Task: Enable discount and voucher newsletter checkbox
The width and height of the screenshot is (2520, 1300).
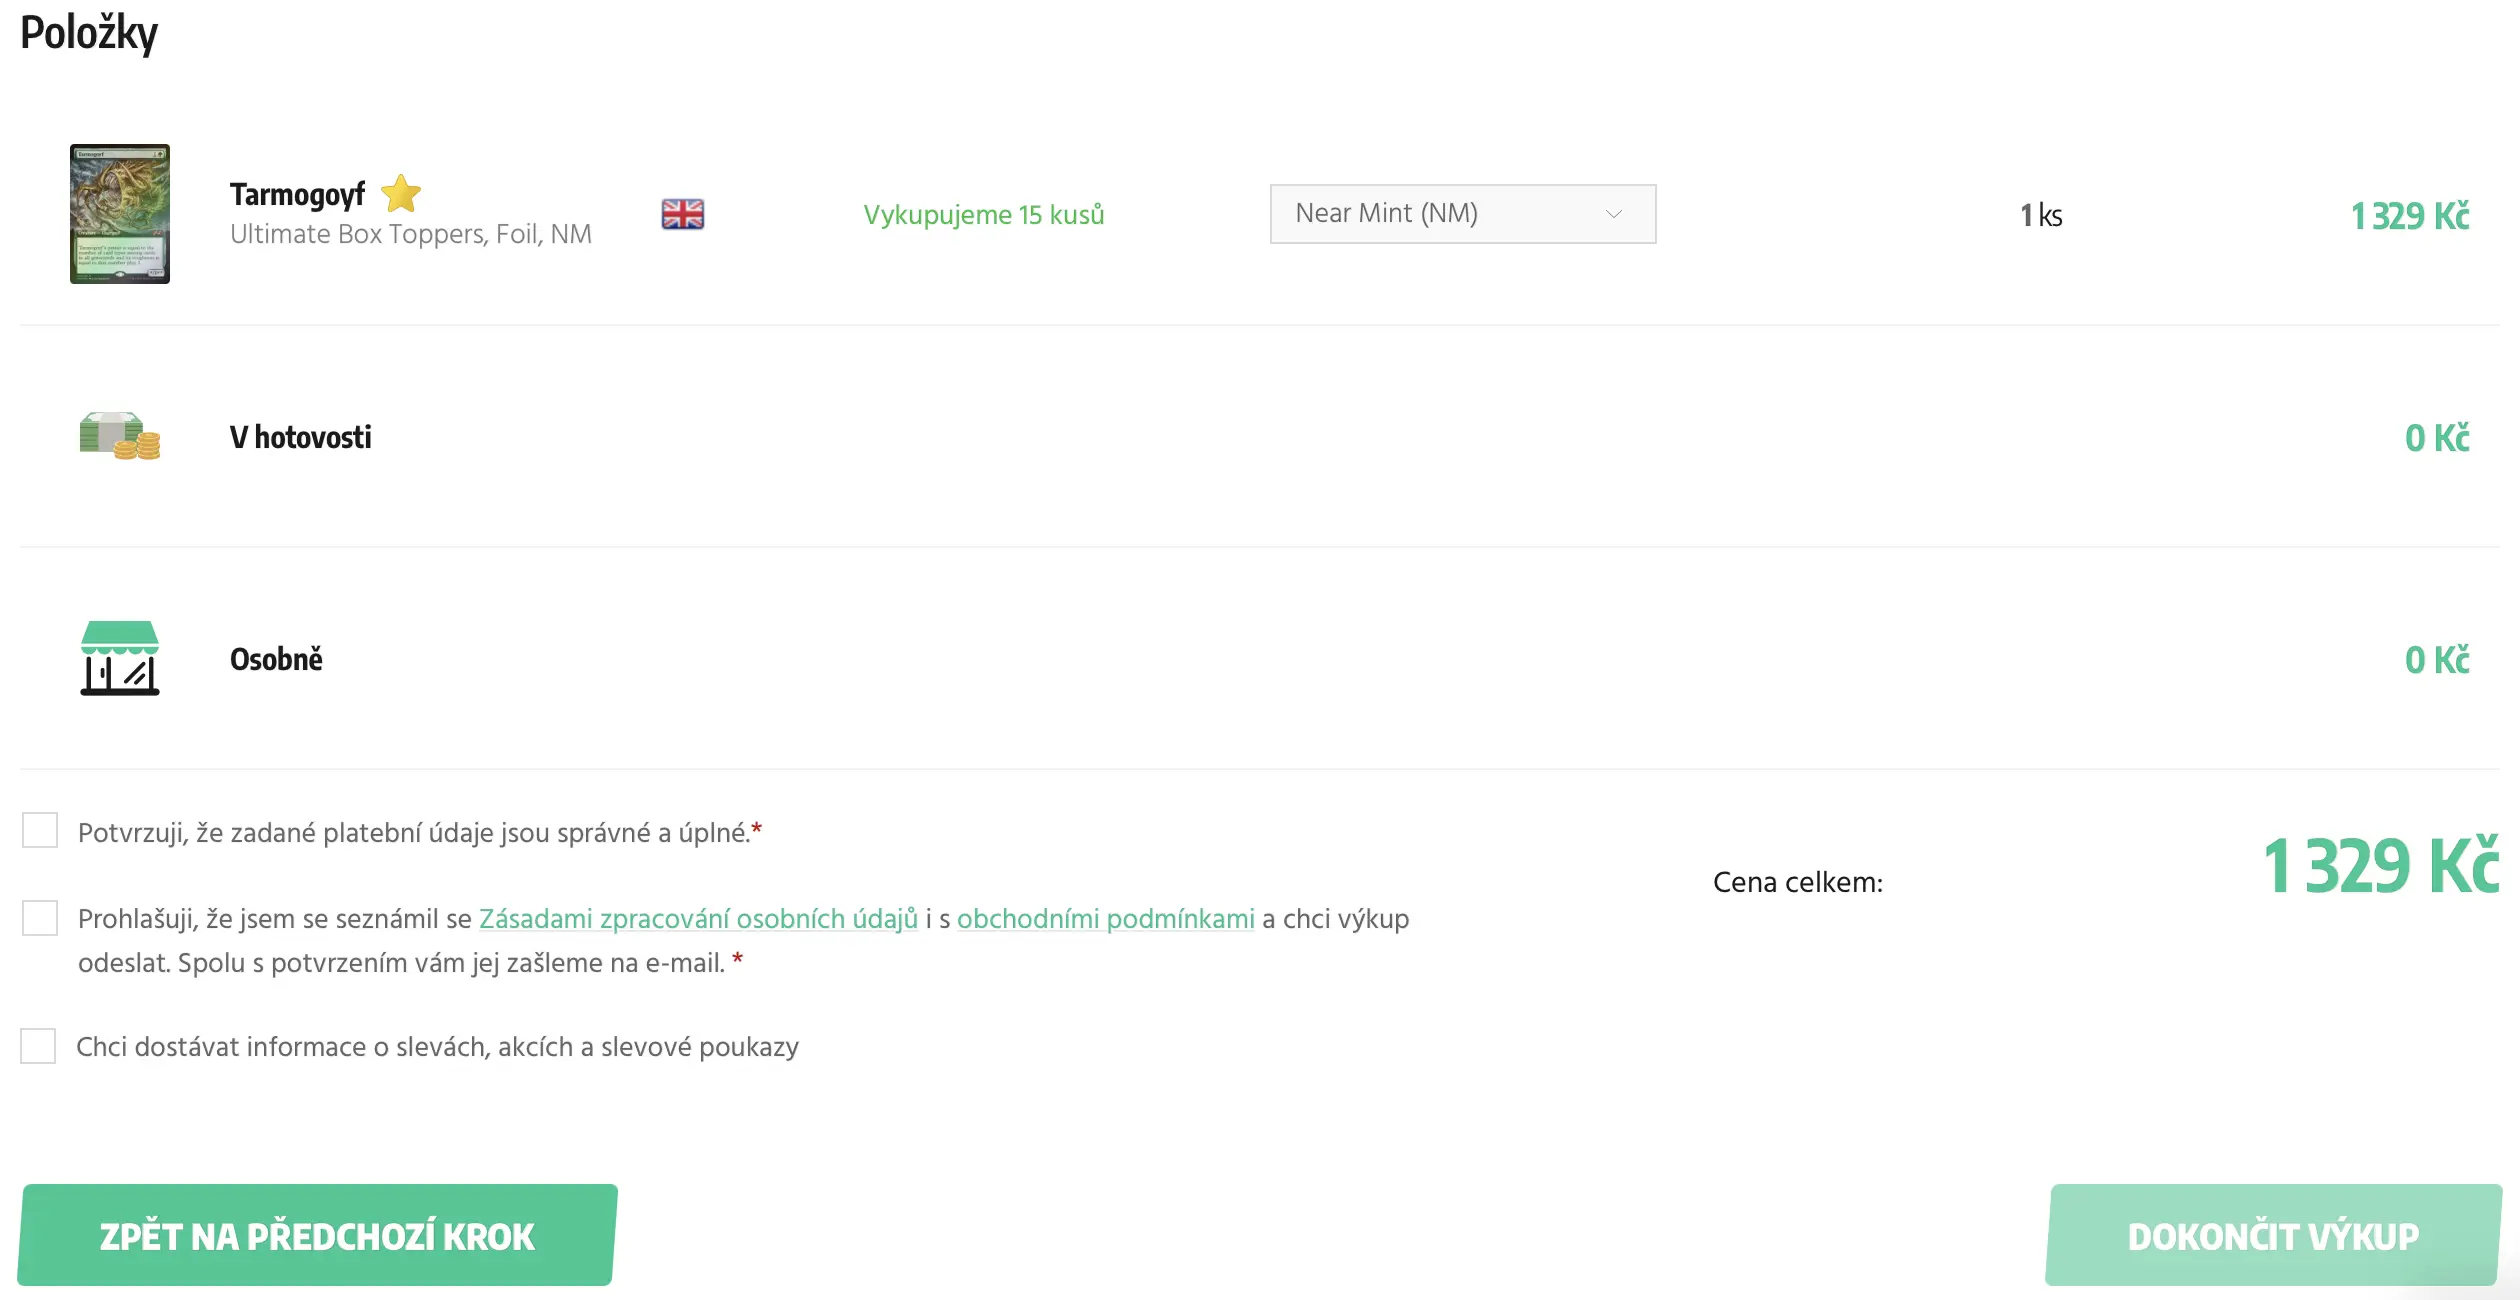Action: coord(39,1046)
